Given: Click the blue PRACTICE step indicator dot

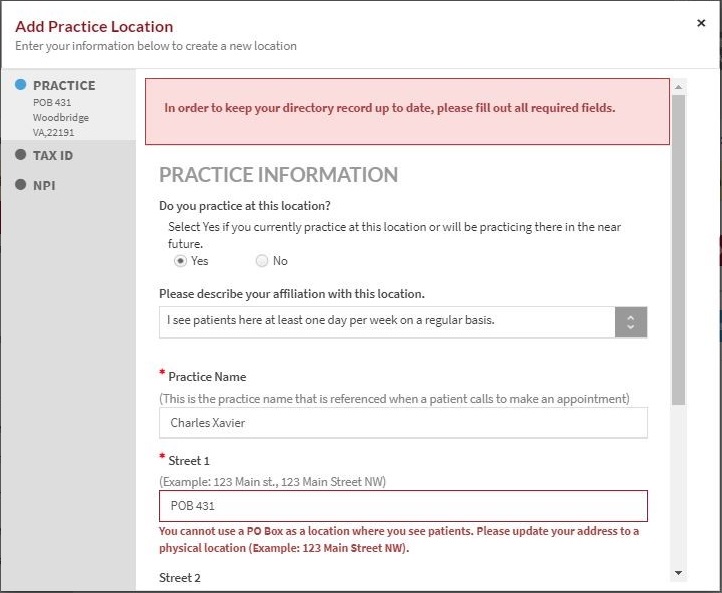Looking at the screenshot, I should pyautogui.click(x=20, y=85).
